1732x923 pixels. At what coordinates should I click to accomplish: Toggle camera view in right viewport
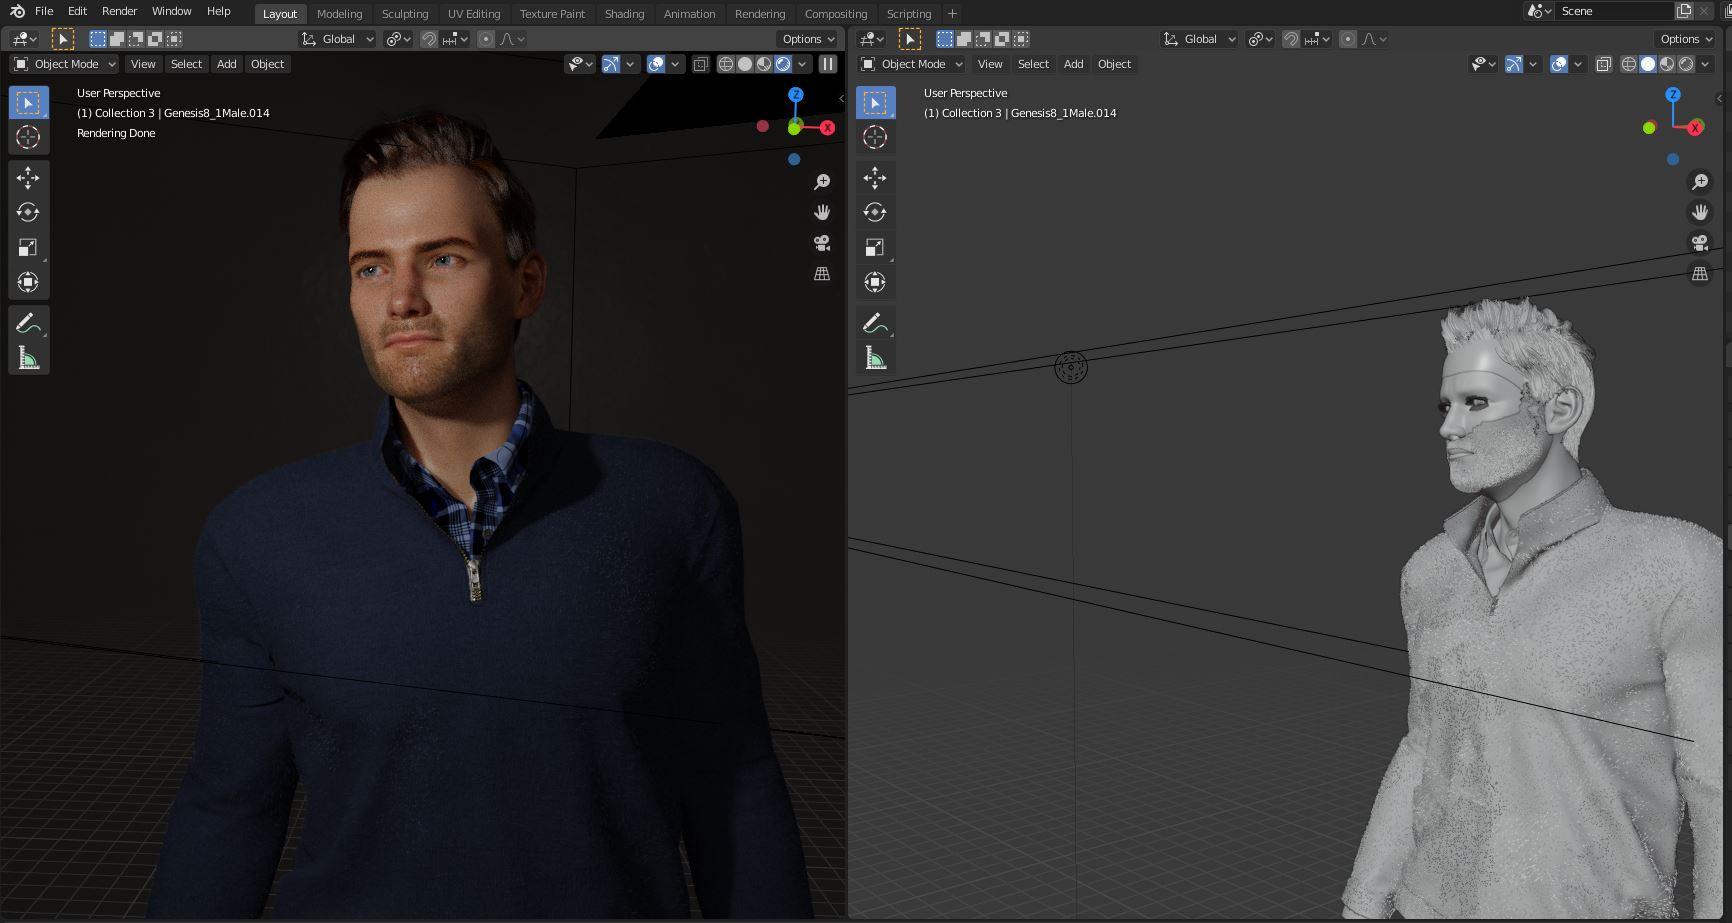(x=1700, y=243)
